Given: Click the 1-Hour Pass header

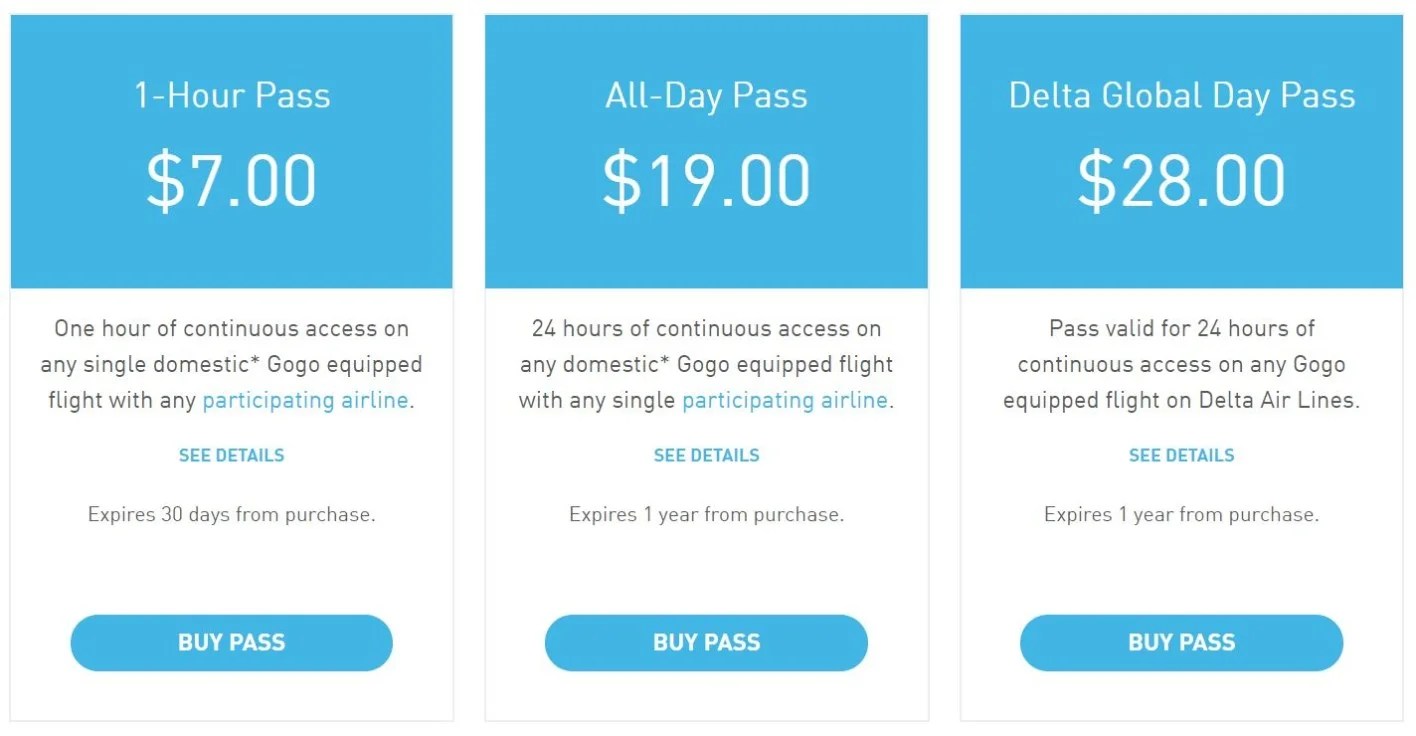Looking at the screenshot, I should pos(231,95).
